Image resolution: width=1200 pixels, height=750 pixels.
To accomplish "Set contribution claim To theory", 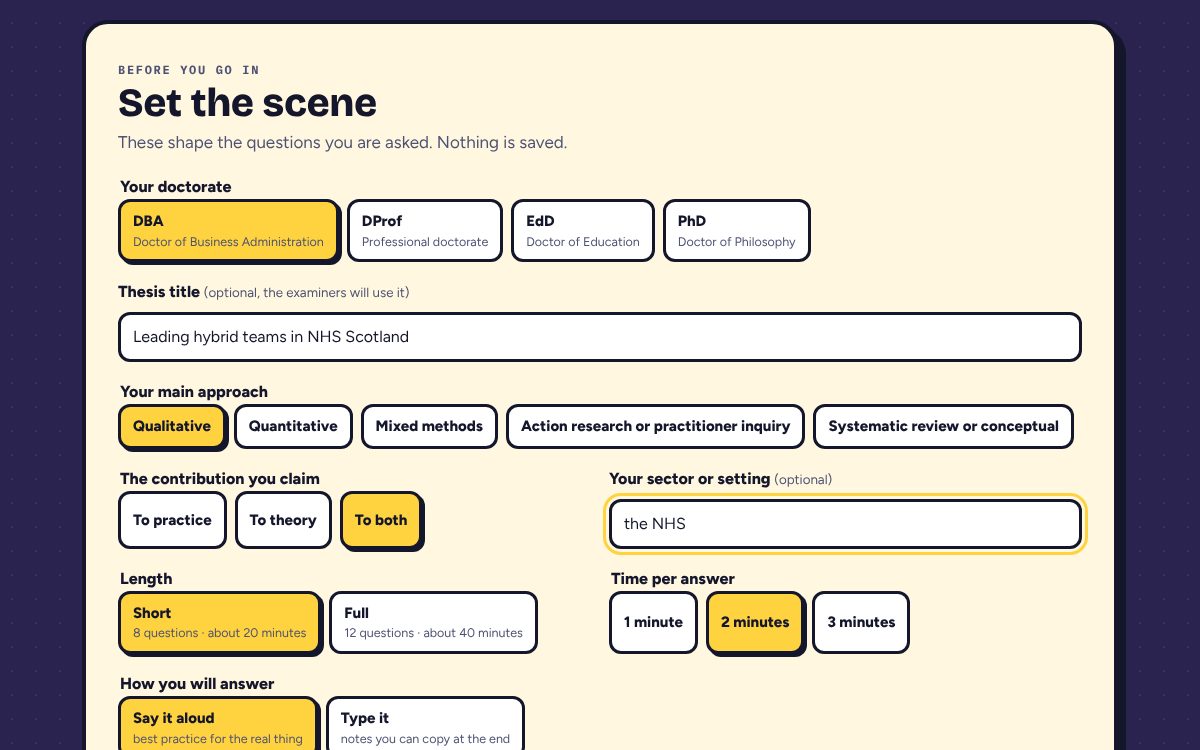I will click(283, 520).
